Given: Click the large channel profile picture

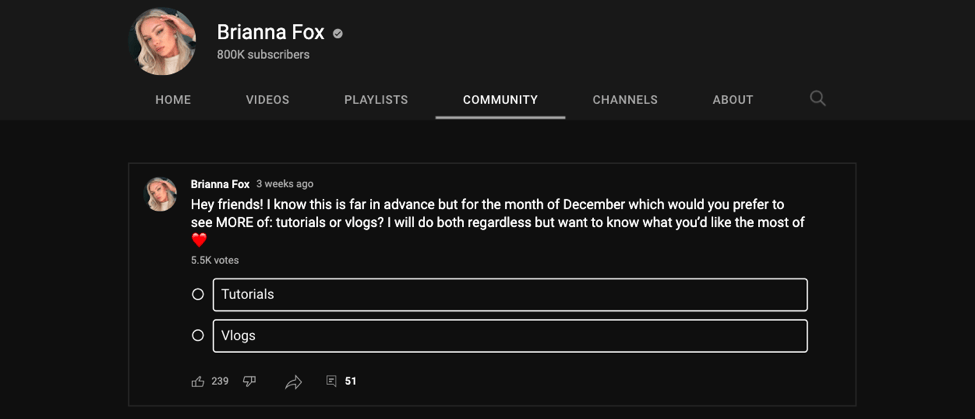Looking at the screenshot, I should point(163,42).
